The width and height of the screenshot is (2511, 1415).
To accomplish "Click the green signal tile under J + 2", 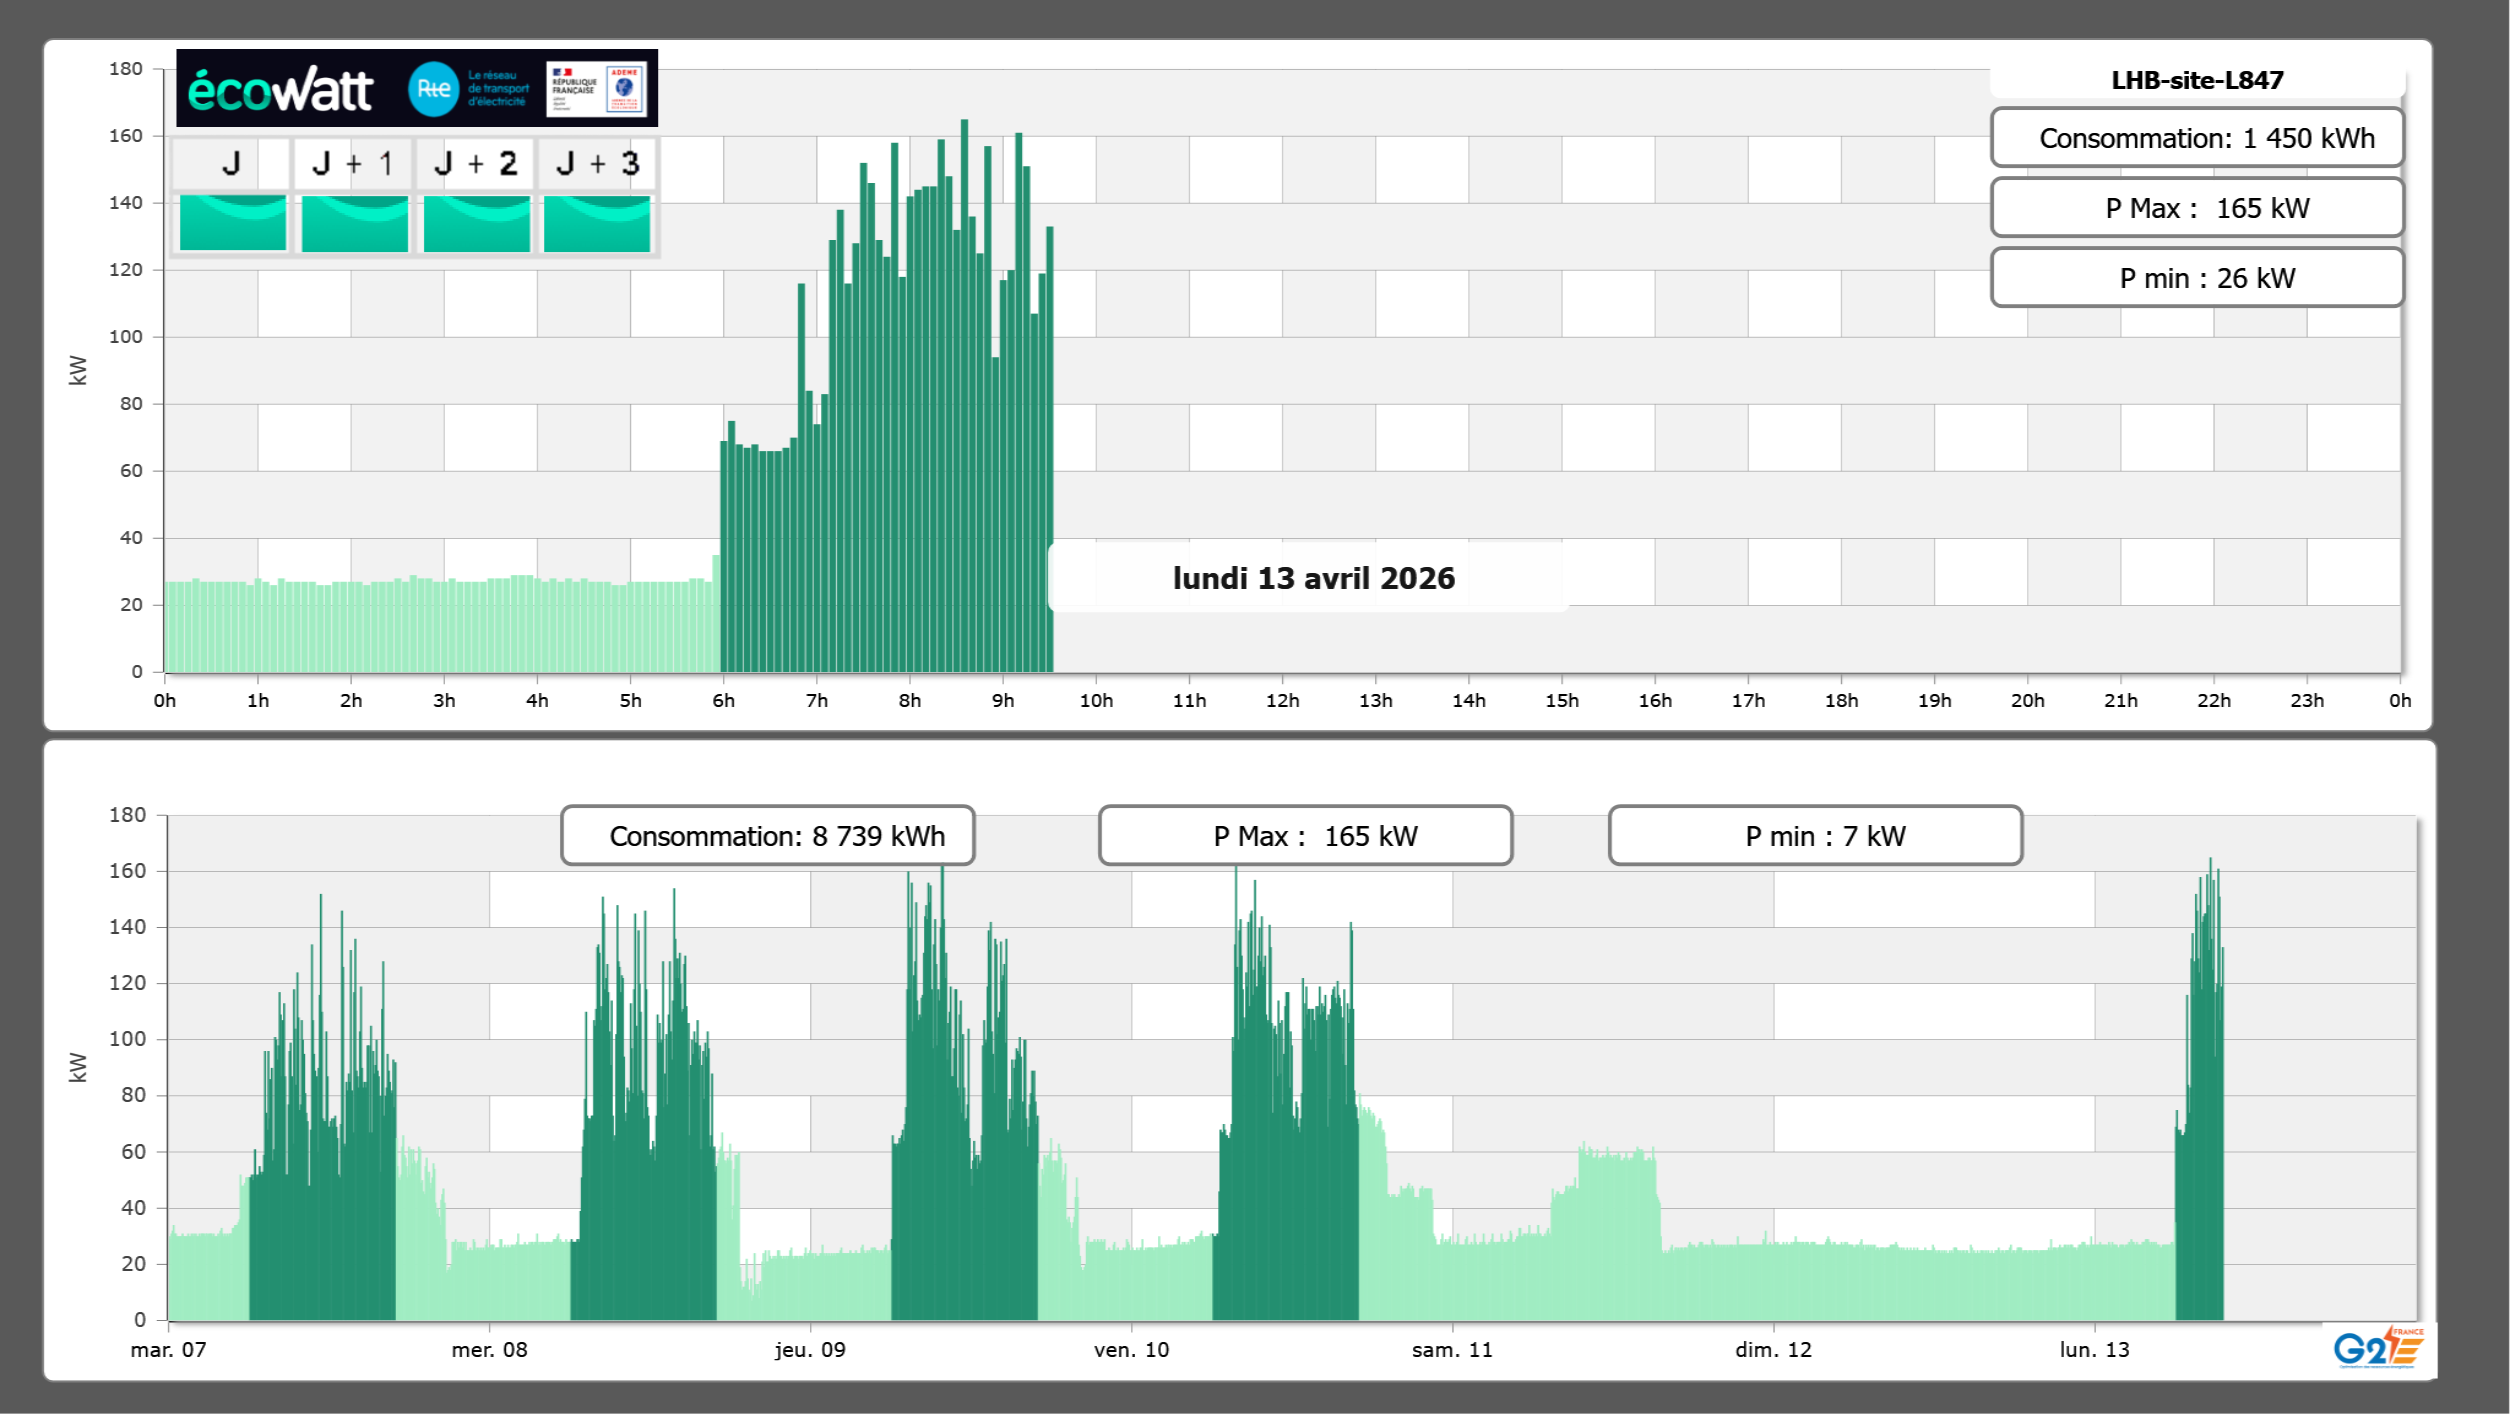I will (x=476, y=222).
